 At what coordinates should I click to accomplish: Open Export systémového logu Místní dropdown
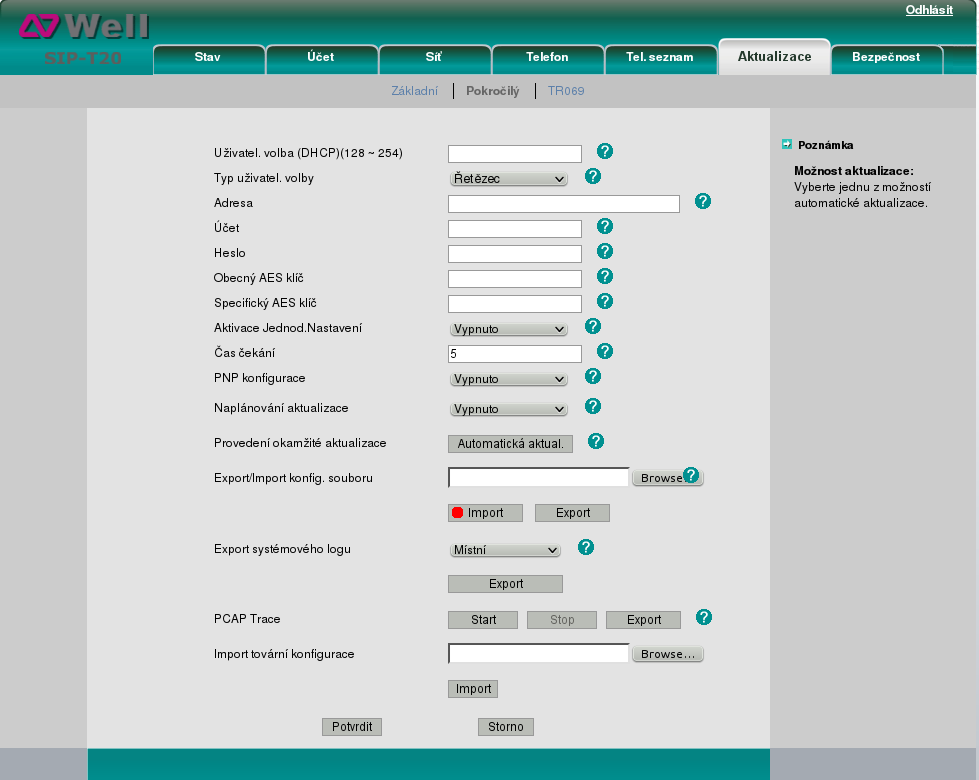pyautogui.click(x=505, y=550)
